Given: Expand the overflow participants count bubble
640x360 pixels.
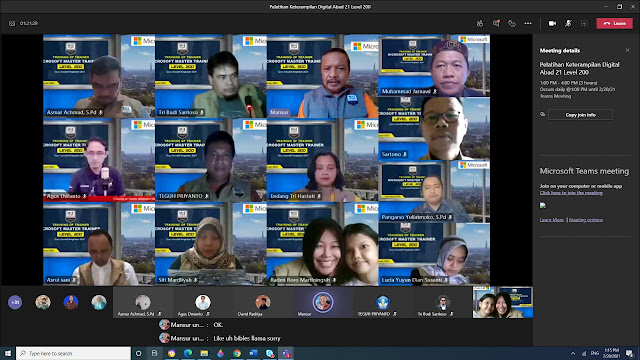Looking at the screenshot, I should [x=15, y=302].
